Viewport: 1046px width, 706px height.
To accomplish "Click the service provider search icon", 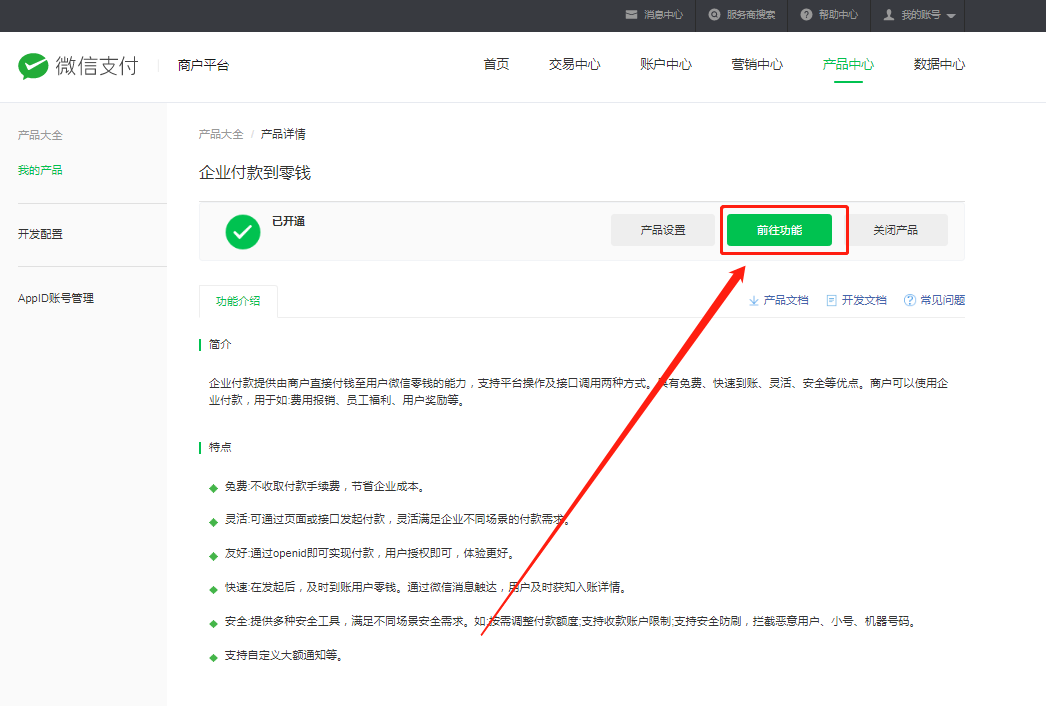I will [x=714, y=15].
